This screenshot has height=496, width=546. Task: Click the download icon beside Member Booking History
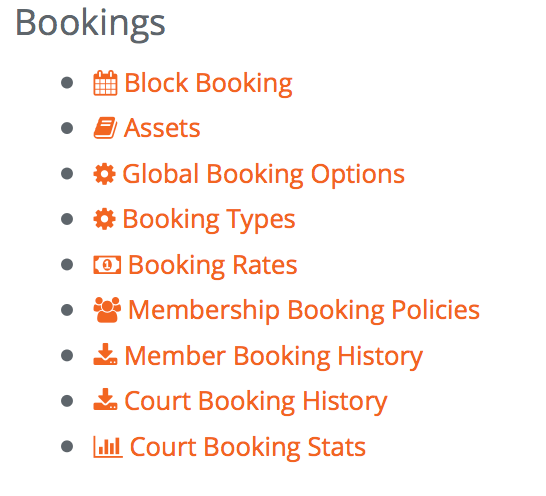pos(105,354)
